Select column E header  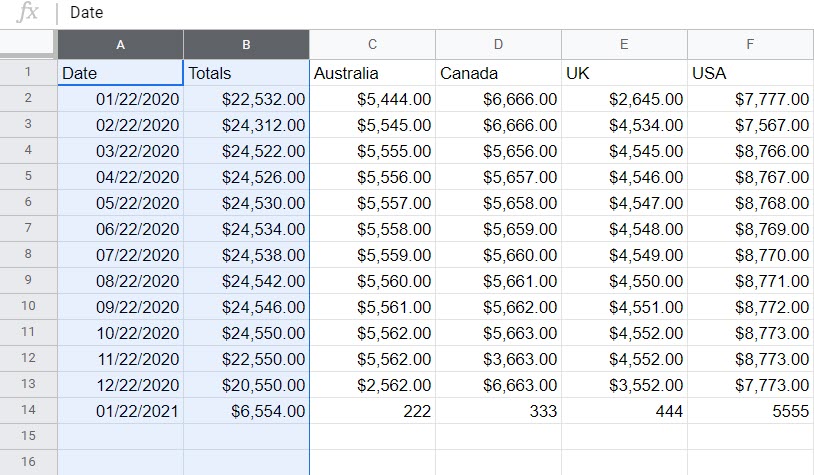[x=624, y=44]
